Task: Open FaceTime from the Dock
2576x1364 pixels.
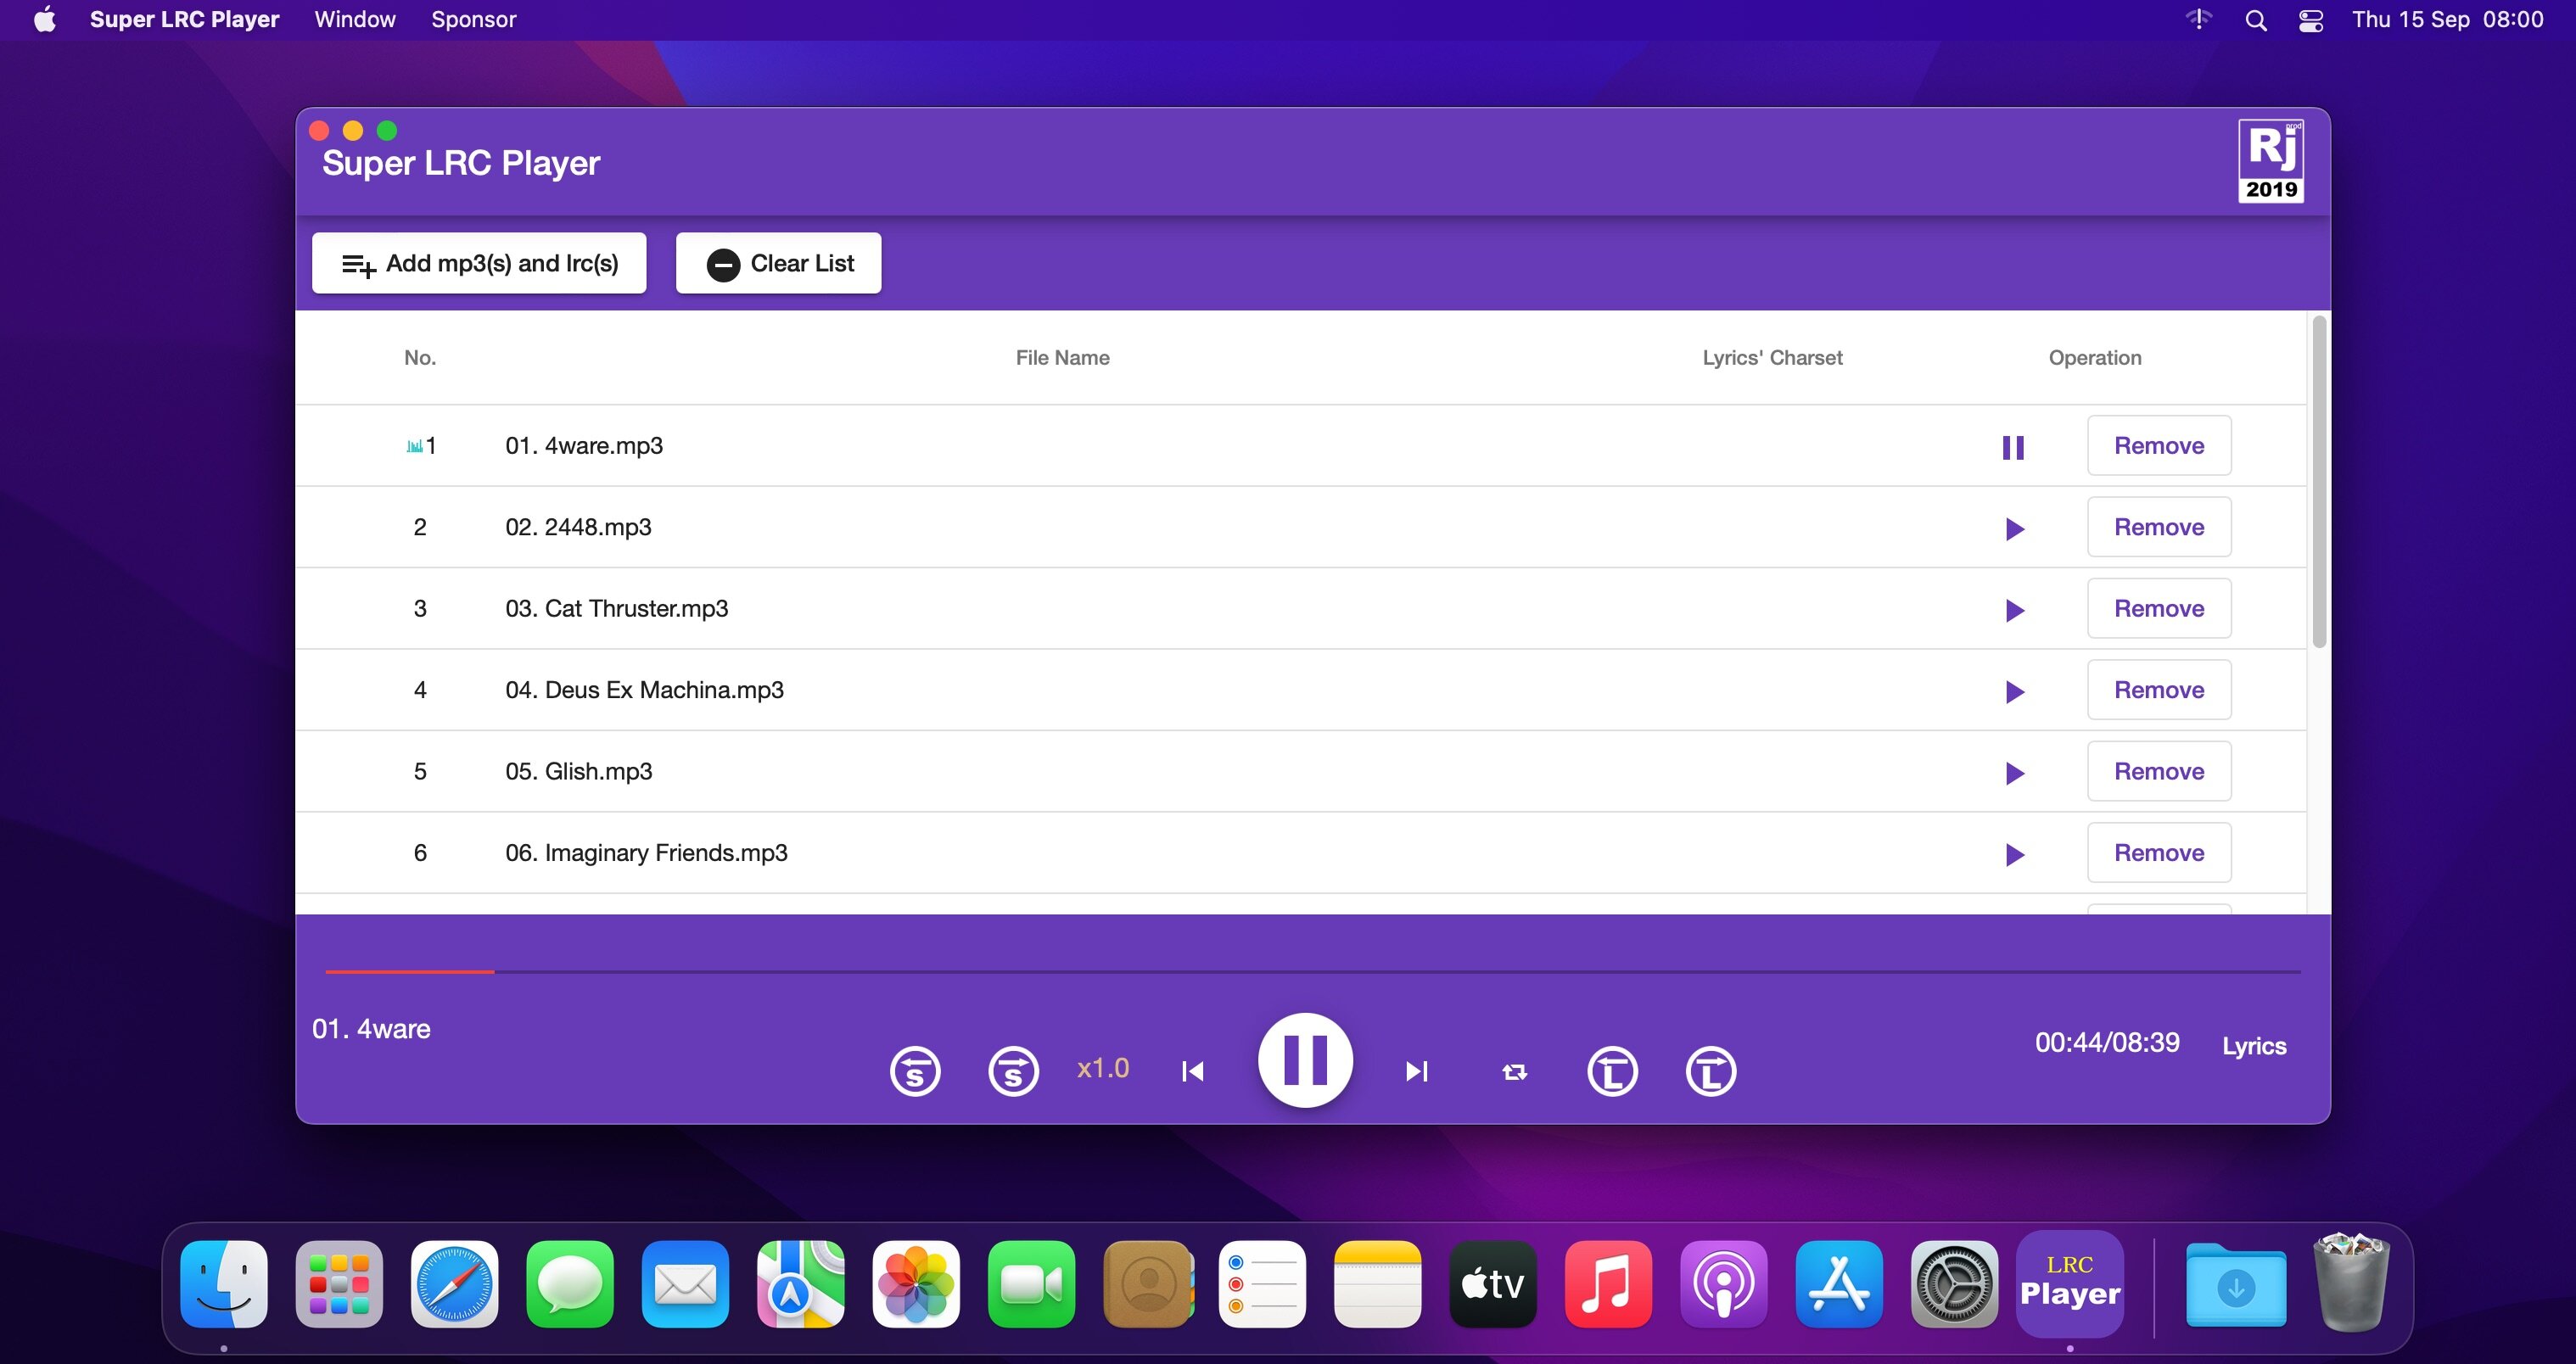Action: click(1031, 1284)
